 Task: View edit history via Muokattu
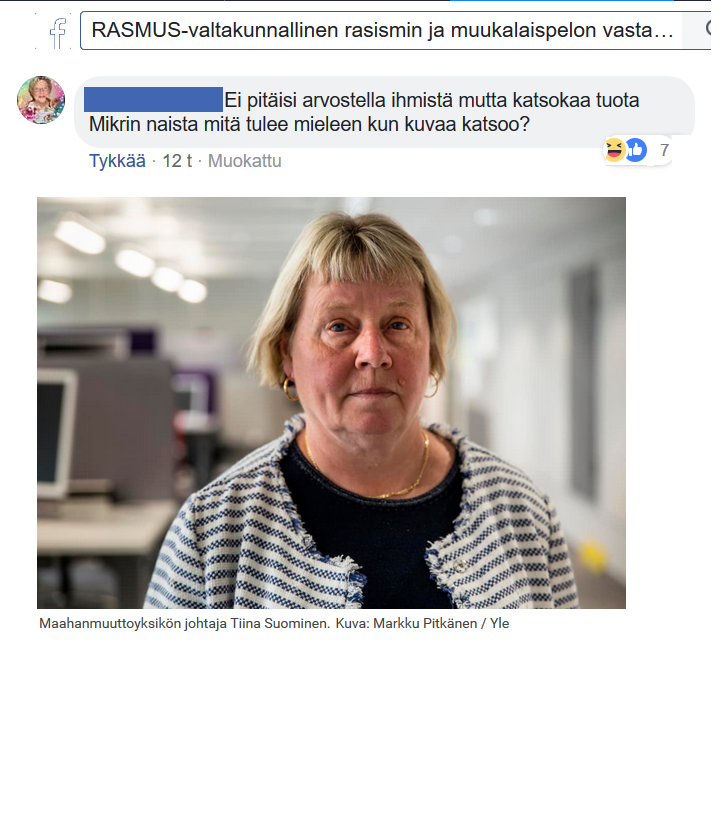[244, 161]
